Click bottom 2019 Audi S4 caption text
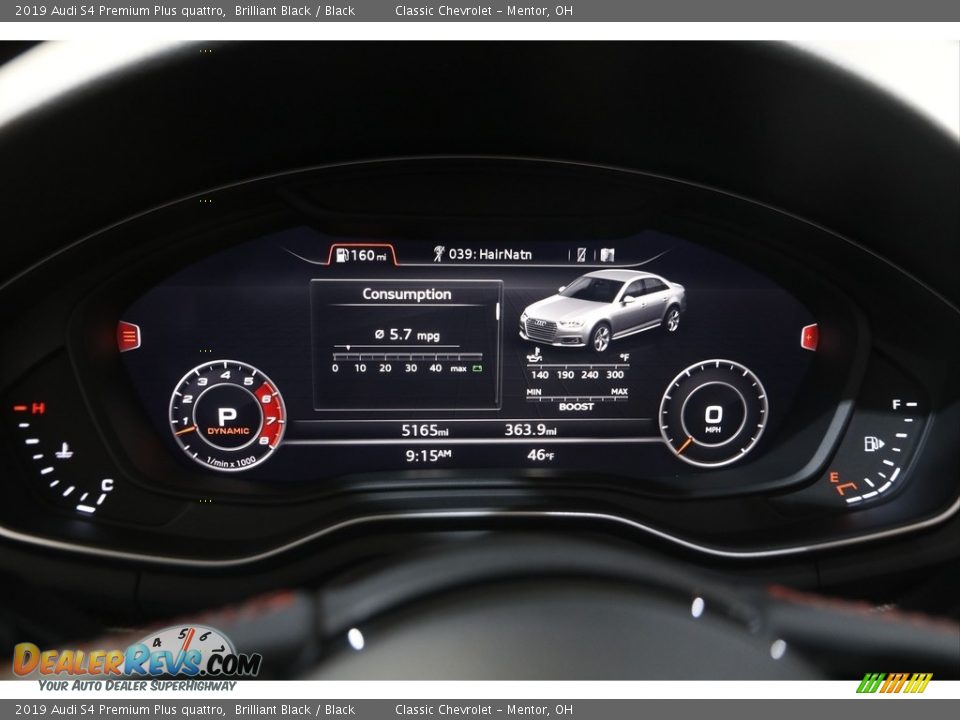960x720 pixels. point(184,710)
